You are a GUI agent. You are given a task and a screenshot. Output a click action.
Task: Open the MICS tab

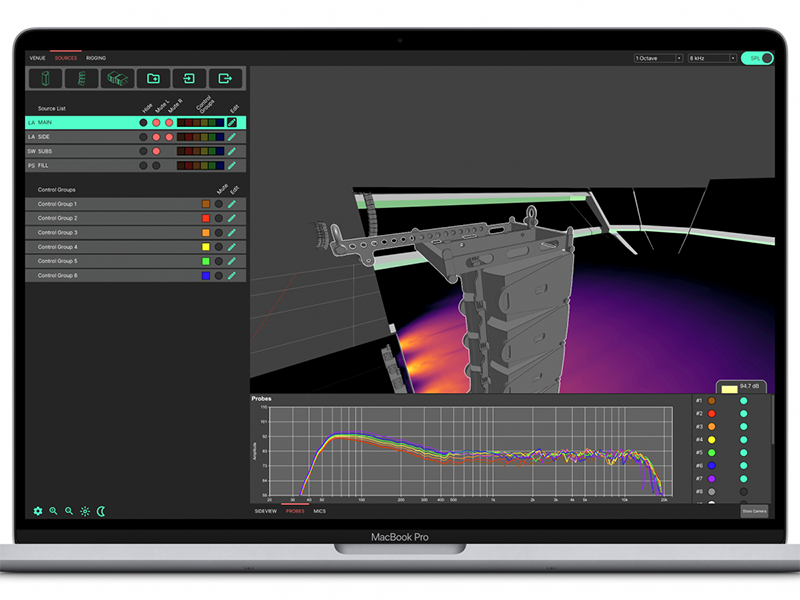319,511
